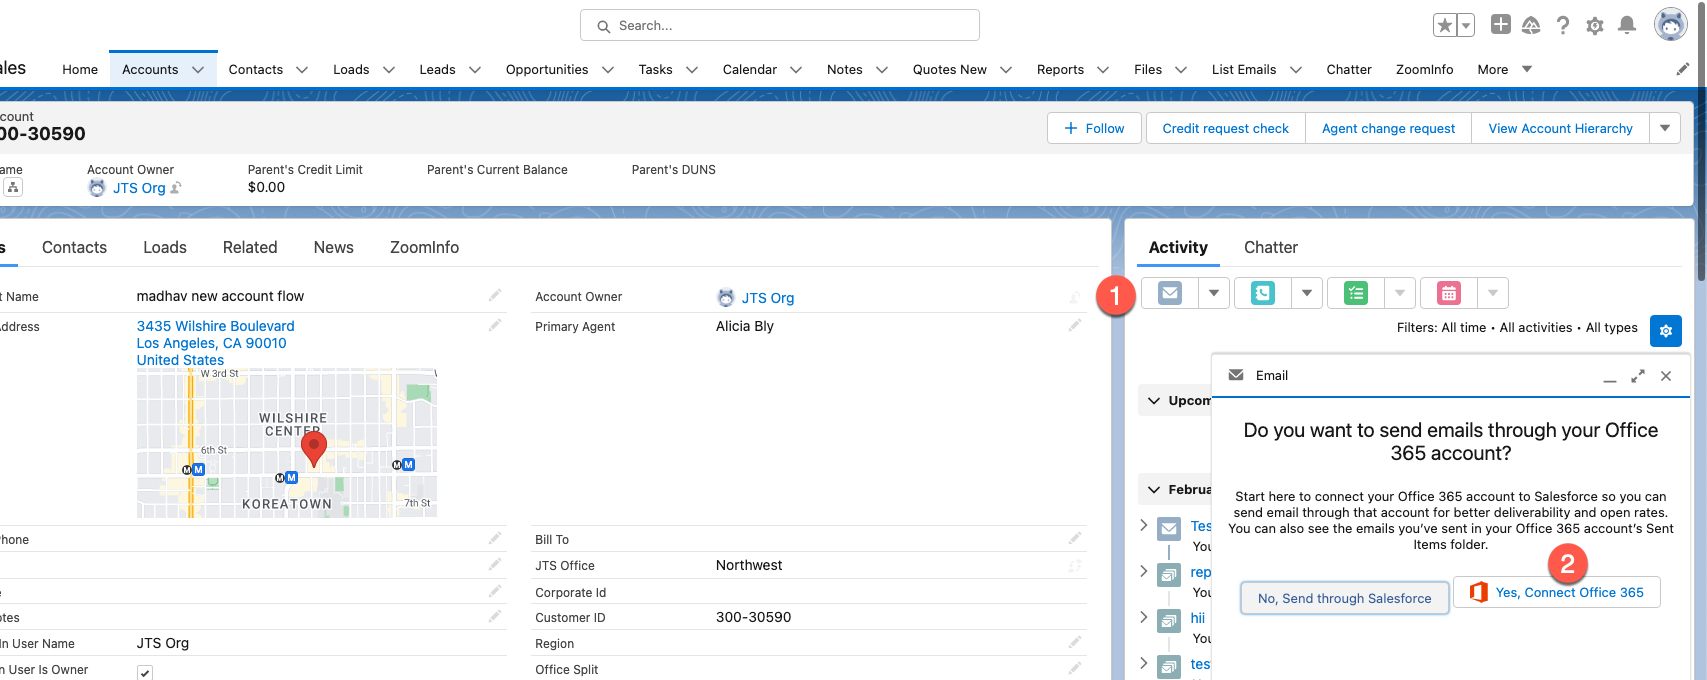
Task: Click the Change Owner icon beside the header's JTS Org
Action: pos(176,188)
